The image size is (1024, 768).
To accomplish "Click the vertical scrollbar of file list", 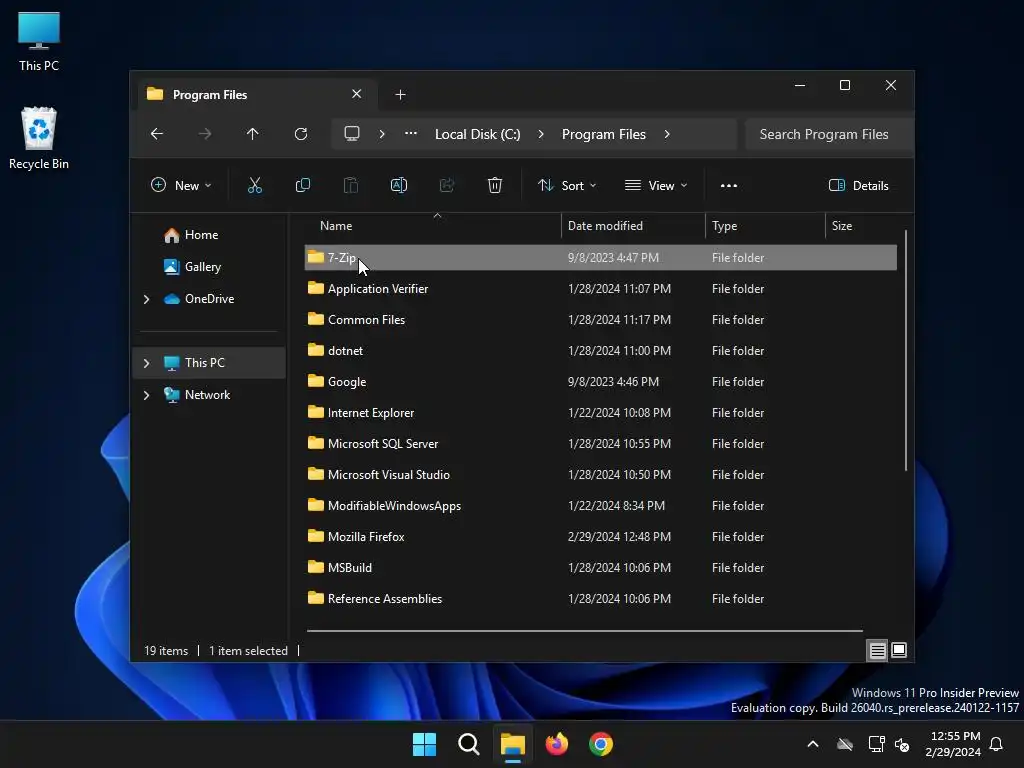I will [x=906, y=350].
